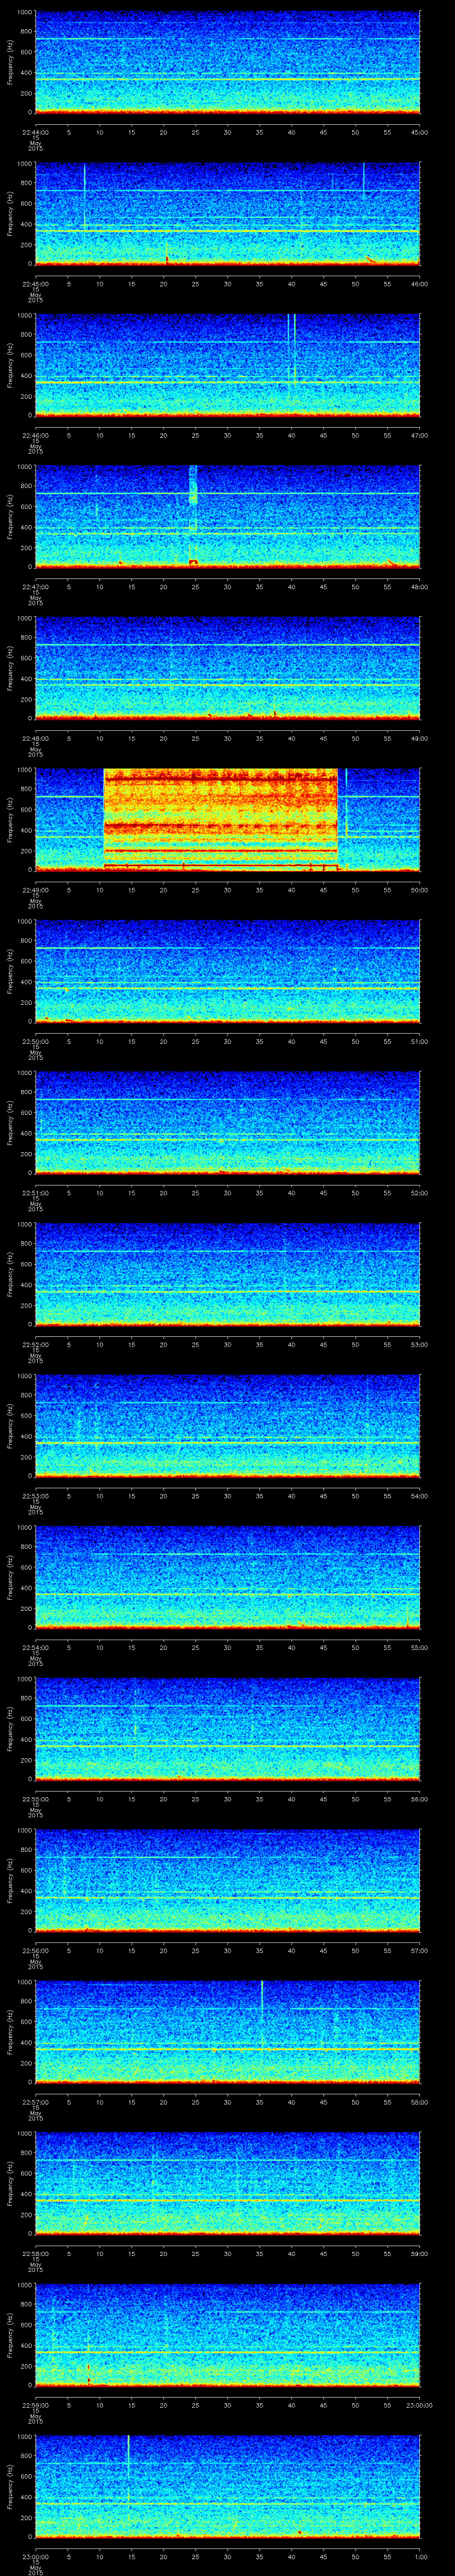455x2576 pixels.
Task: Select the 22:48:00 start time label
Action: click(x=35, y=738)
